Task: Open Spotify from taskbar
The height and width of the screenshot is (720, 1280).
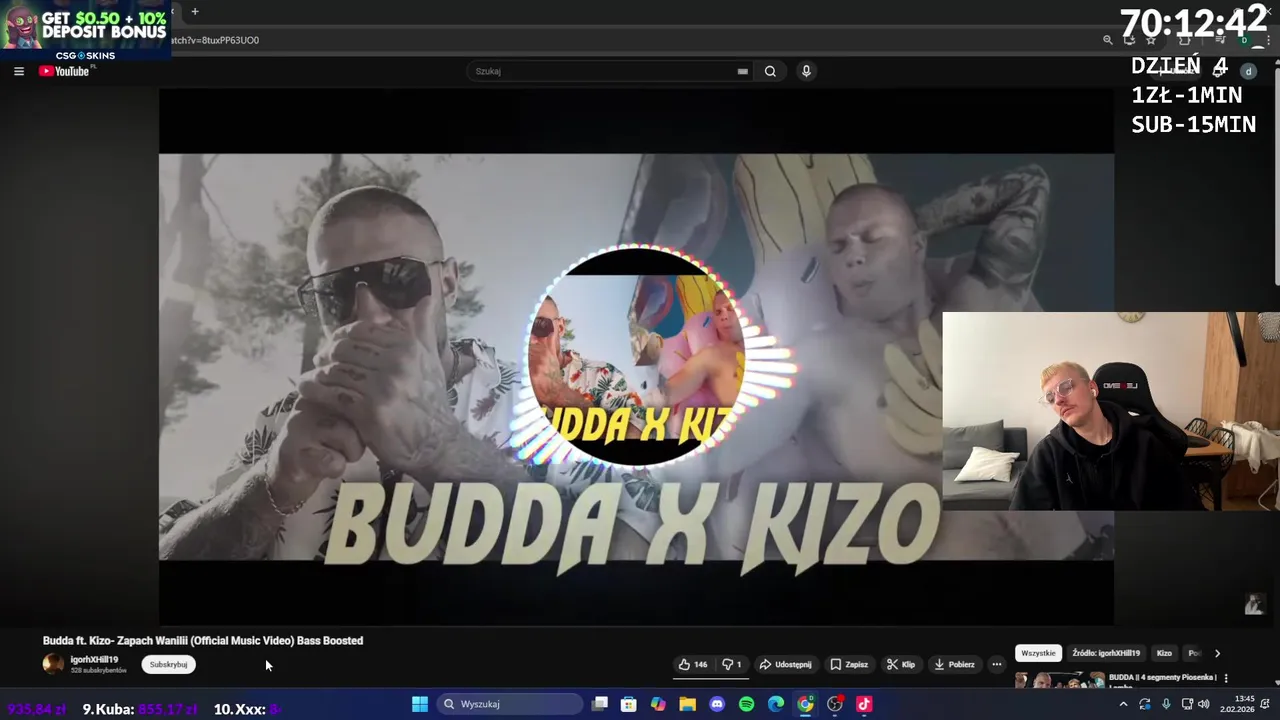Action: [x=746, y=704]
